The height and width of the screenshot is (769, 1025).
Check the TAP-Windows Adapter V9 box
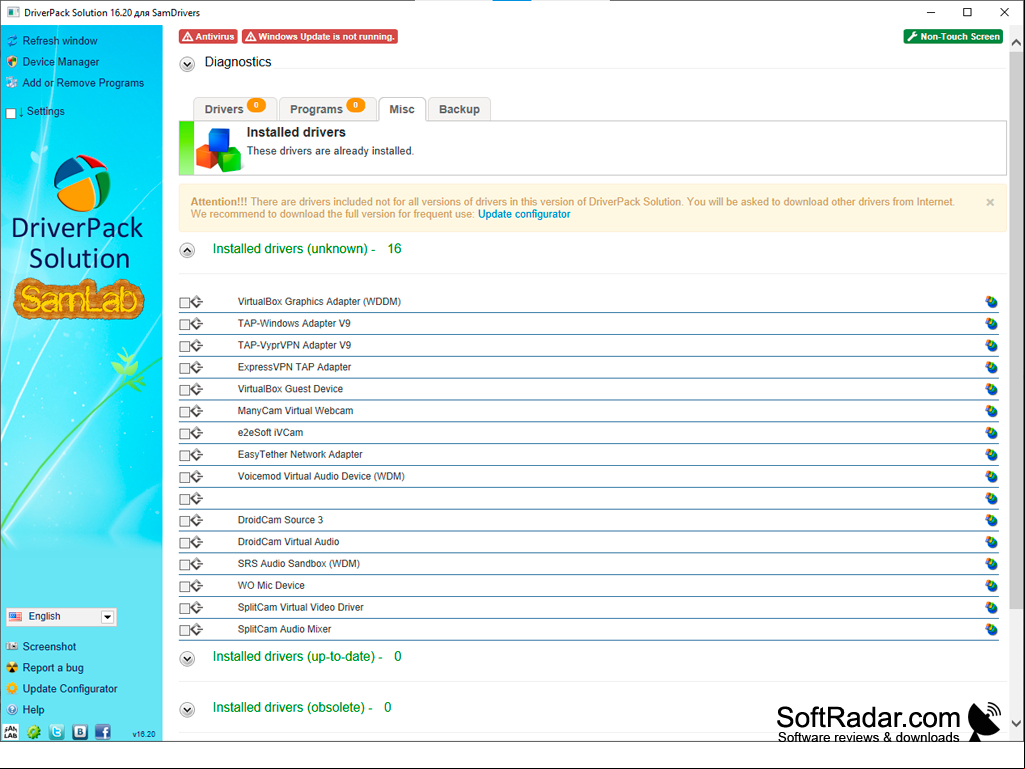pyautogui.click(x=184, y=324)
